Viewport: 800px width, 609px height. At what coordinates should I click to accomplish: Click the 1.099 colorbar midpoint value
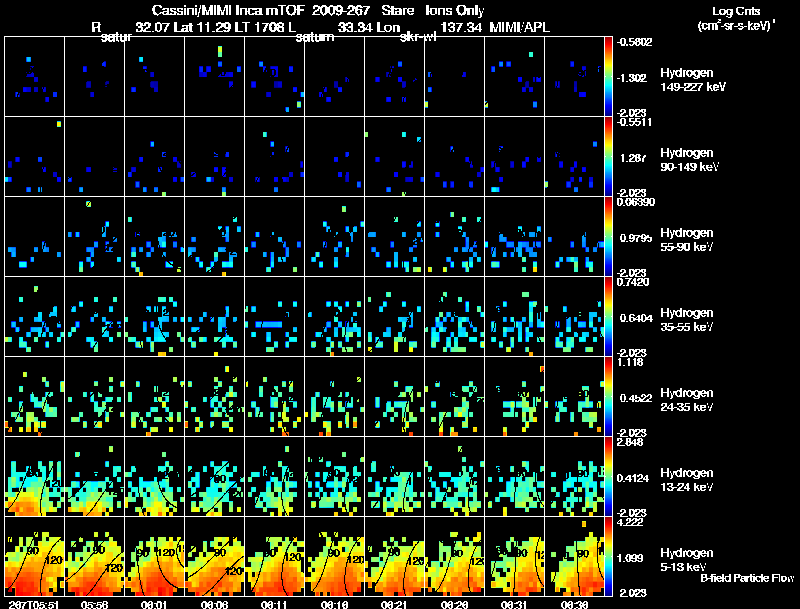coord(632,559)
